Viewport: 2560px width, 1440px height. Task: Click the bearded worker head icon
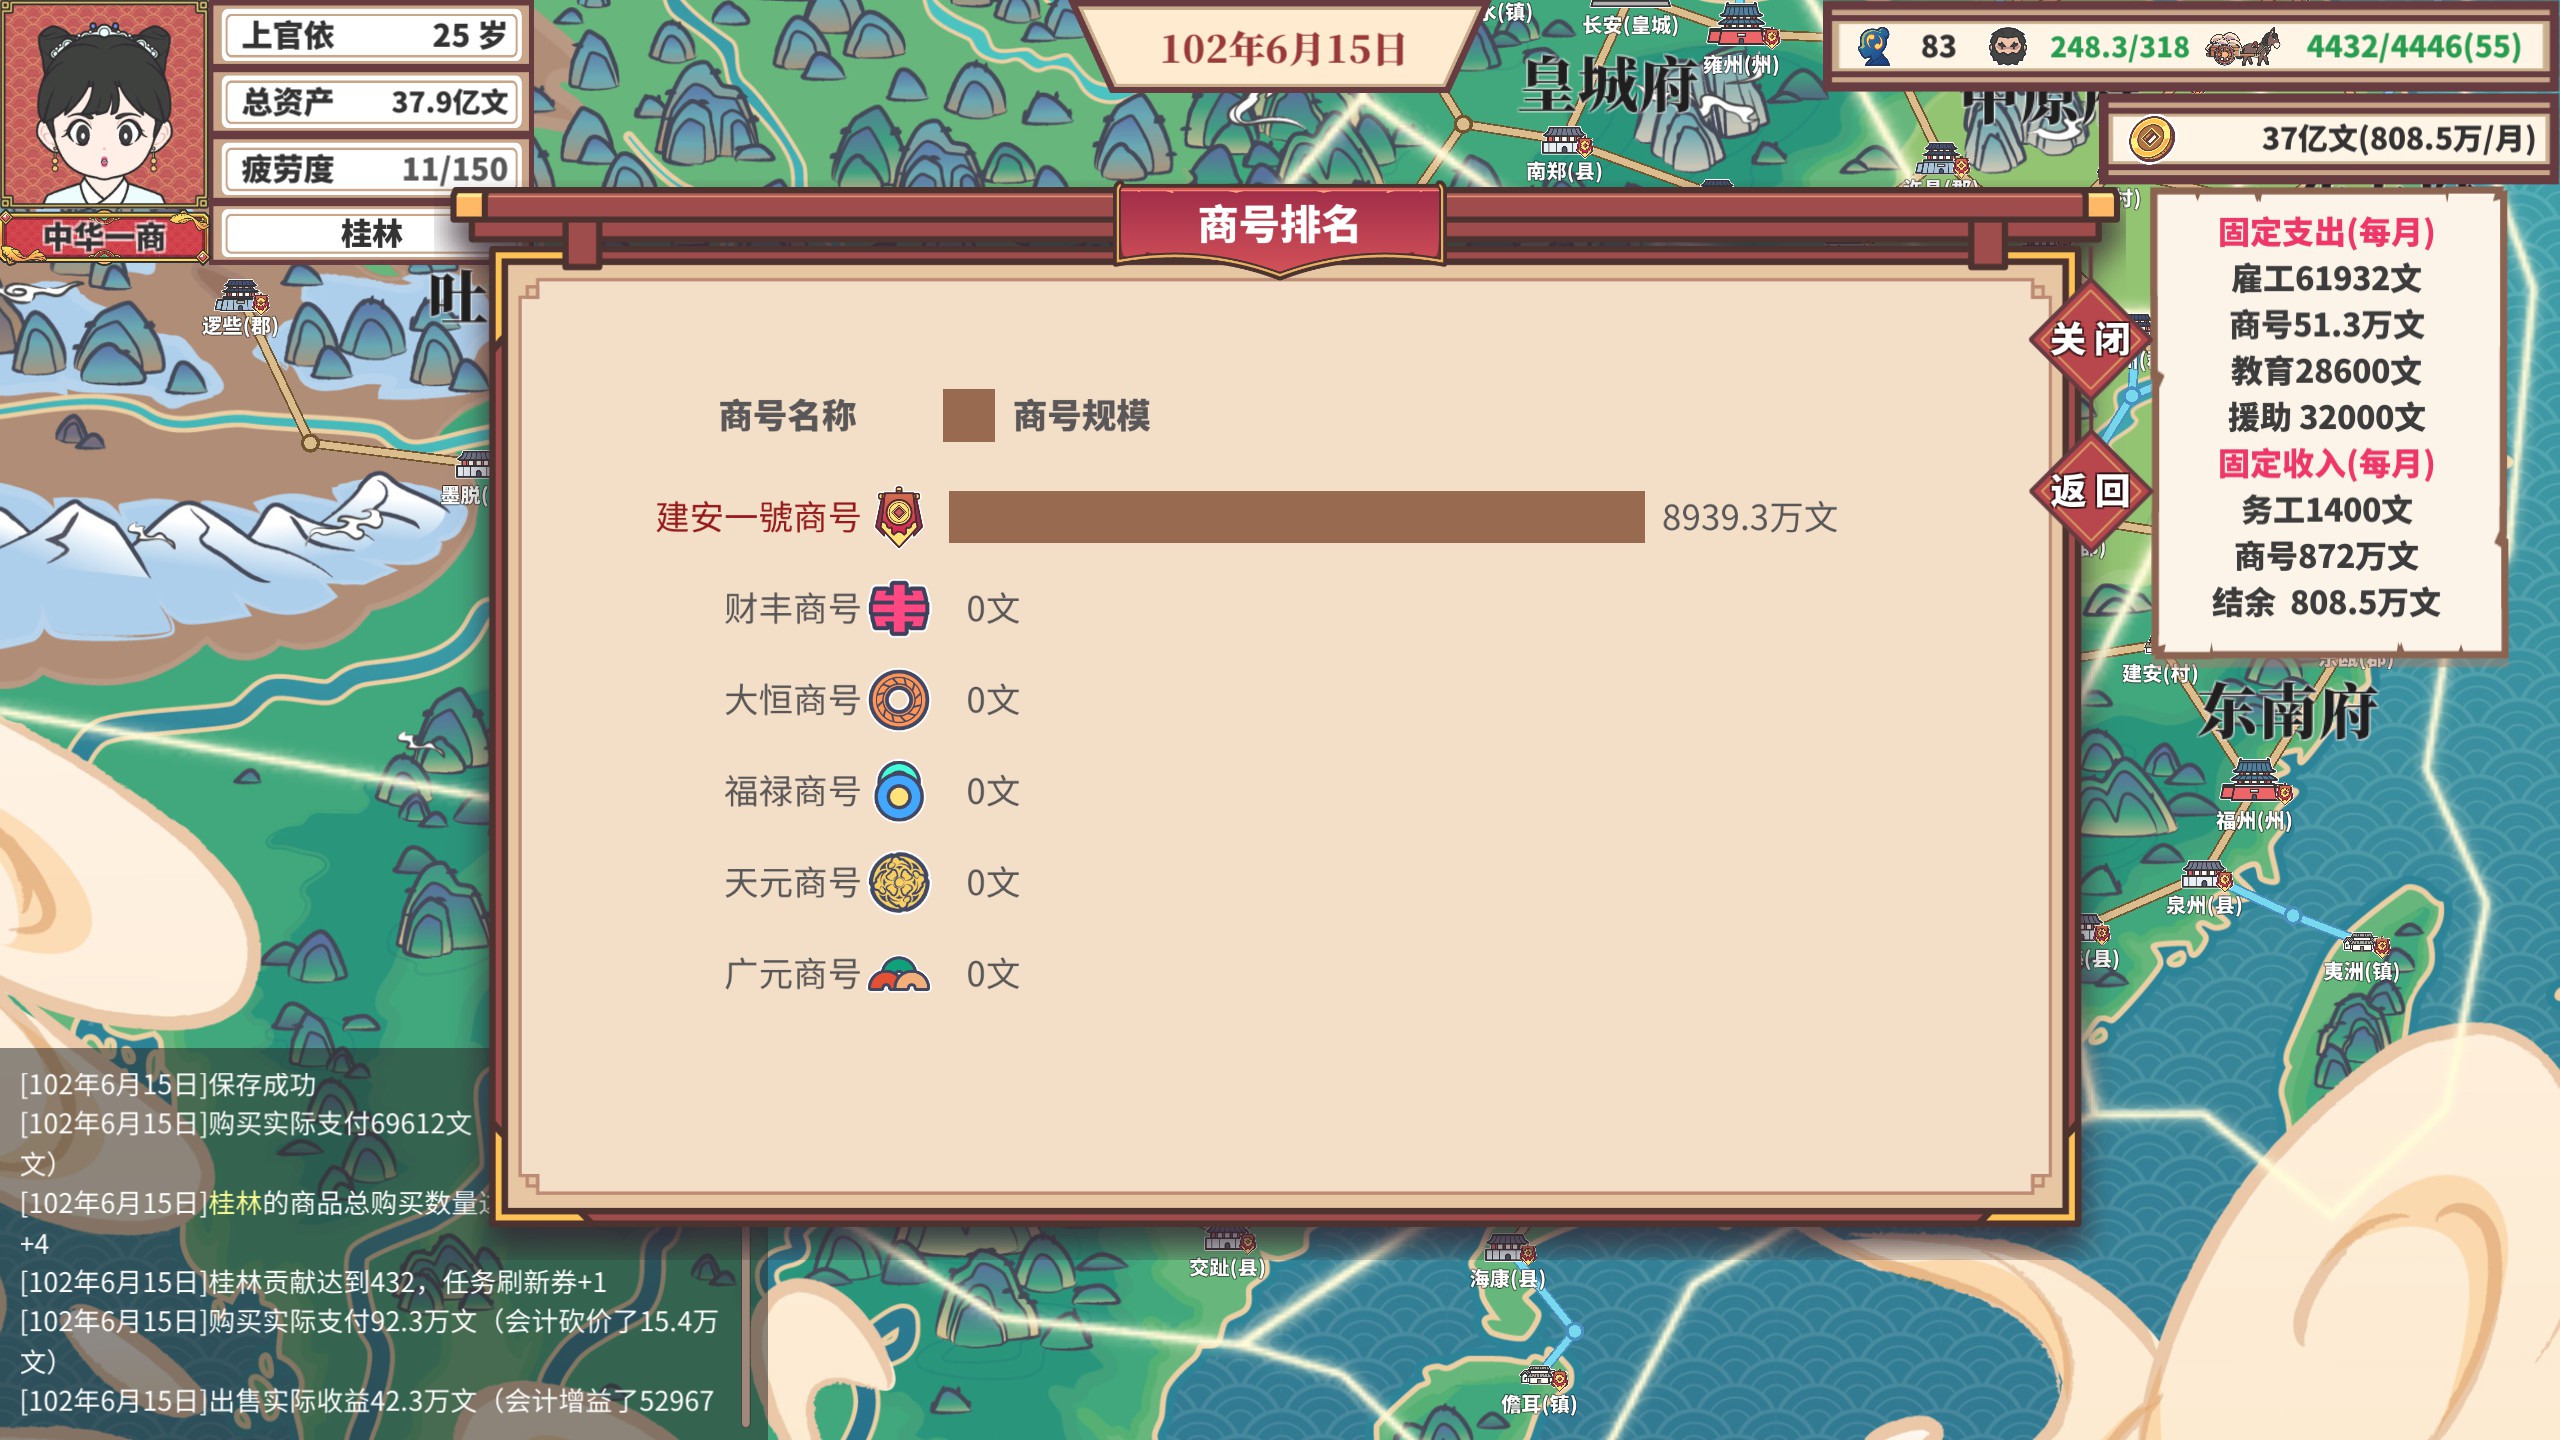[2006, 46]
